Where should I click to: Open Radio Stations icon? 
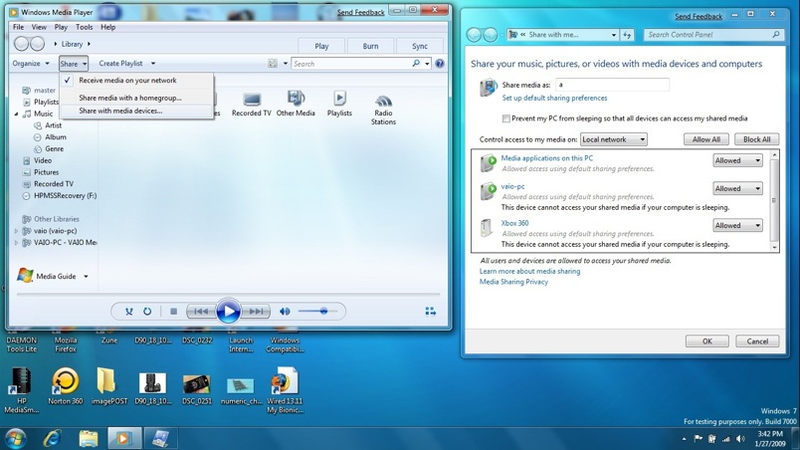coord(383,109)
